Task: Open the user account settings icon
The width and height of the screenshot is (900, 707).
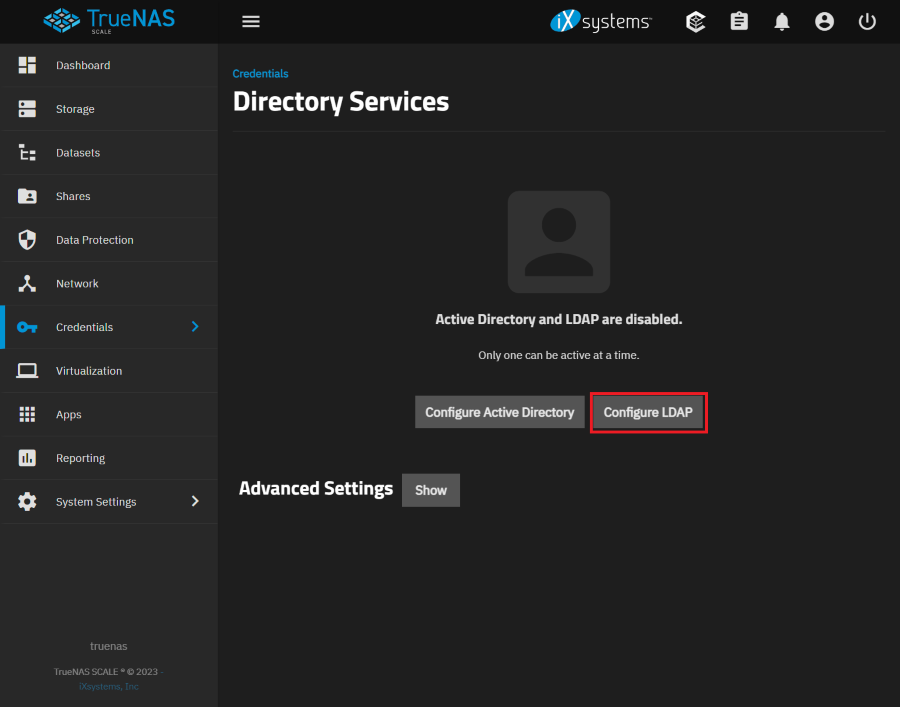Action: point(824,21)
